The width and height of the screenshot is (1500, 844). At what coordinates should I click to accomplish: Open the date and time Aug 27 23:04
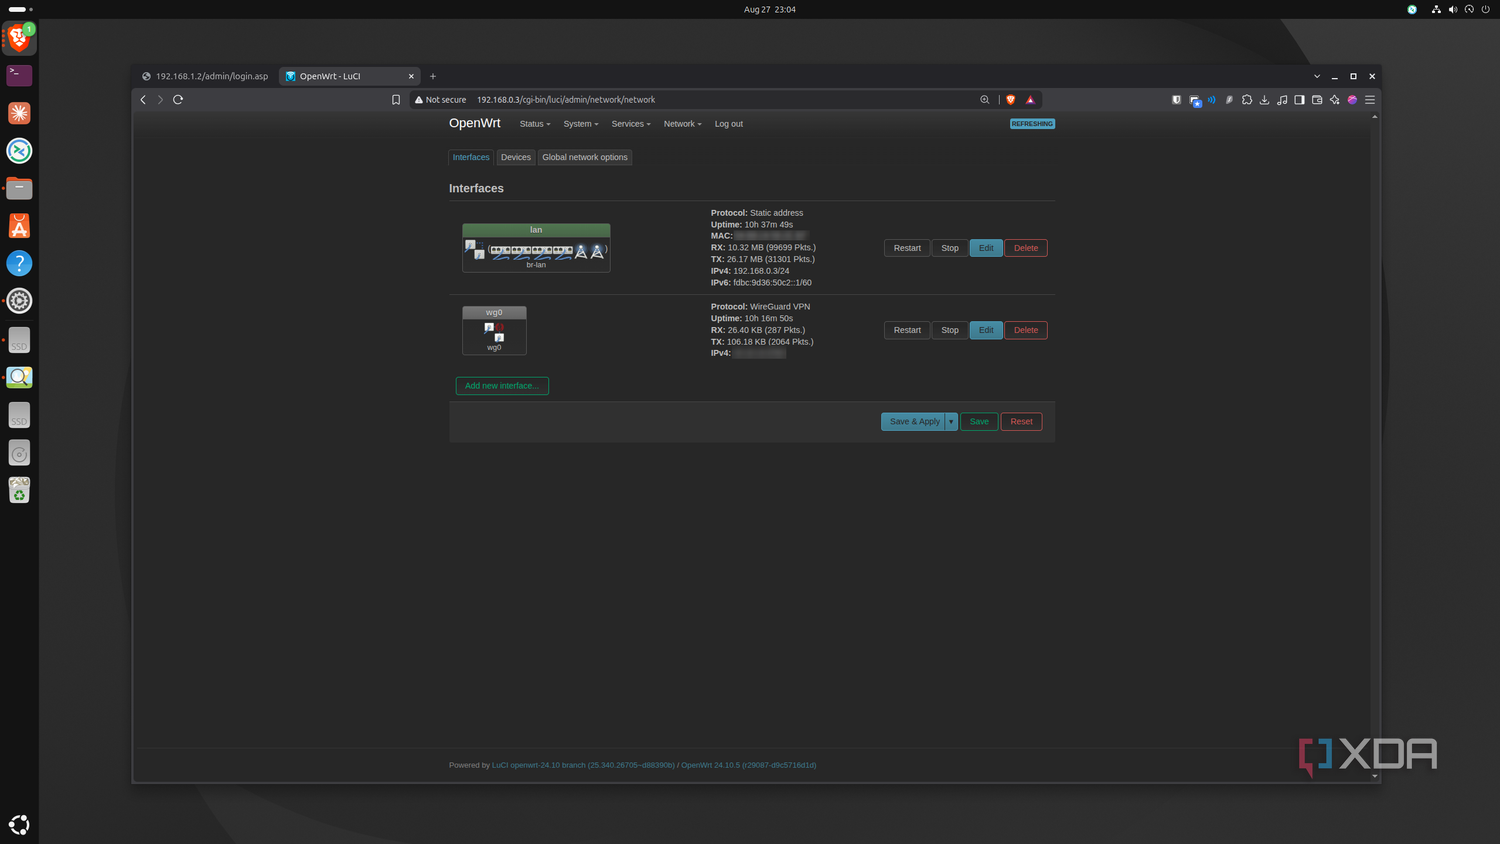pyautogui.click(x=770, y=9)
